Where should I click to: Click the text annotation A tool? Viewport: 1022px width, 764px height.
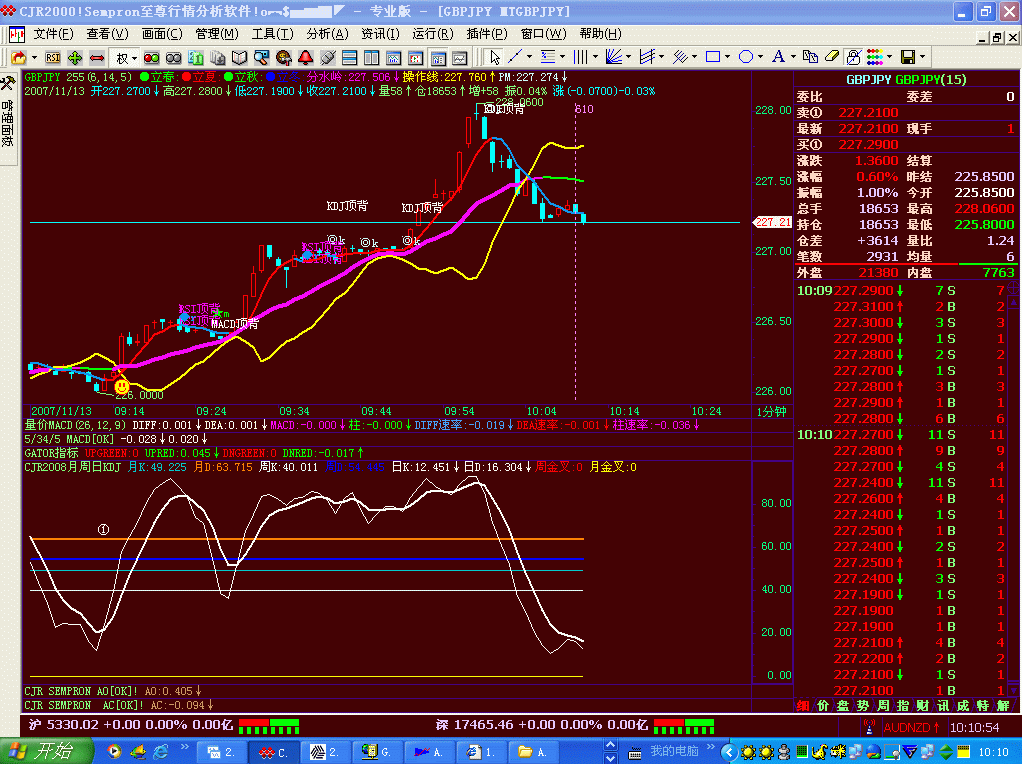click(x=778, y=57)
